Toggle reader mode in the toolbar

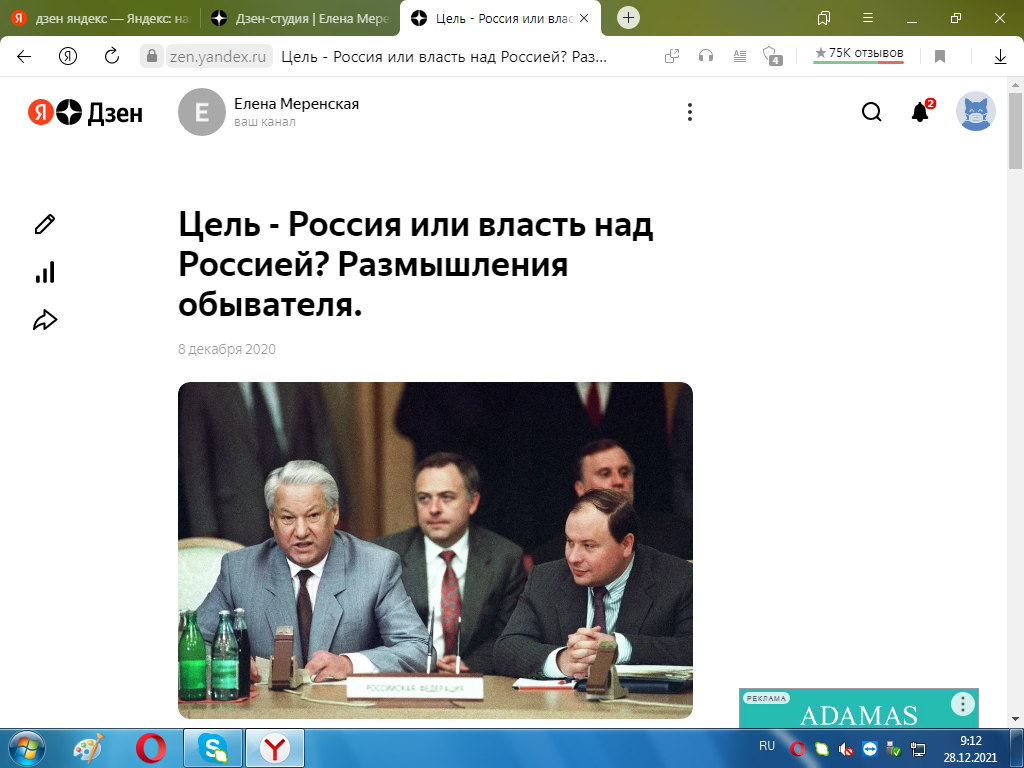[x=739, y=57]
